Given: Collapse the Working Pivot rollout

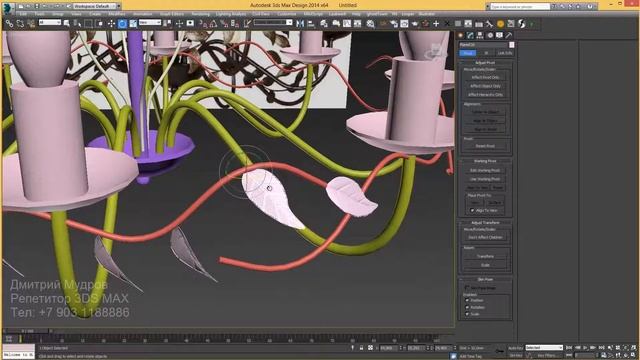Looking at the screenshot, I should tap(485, 161).
